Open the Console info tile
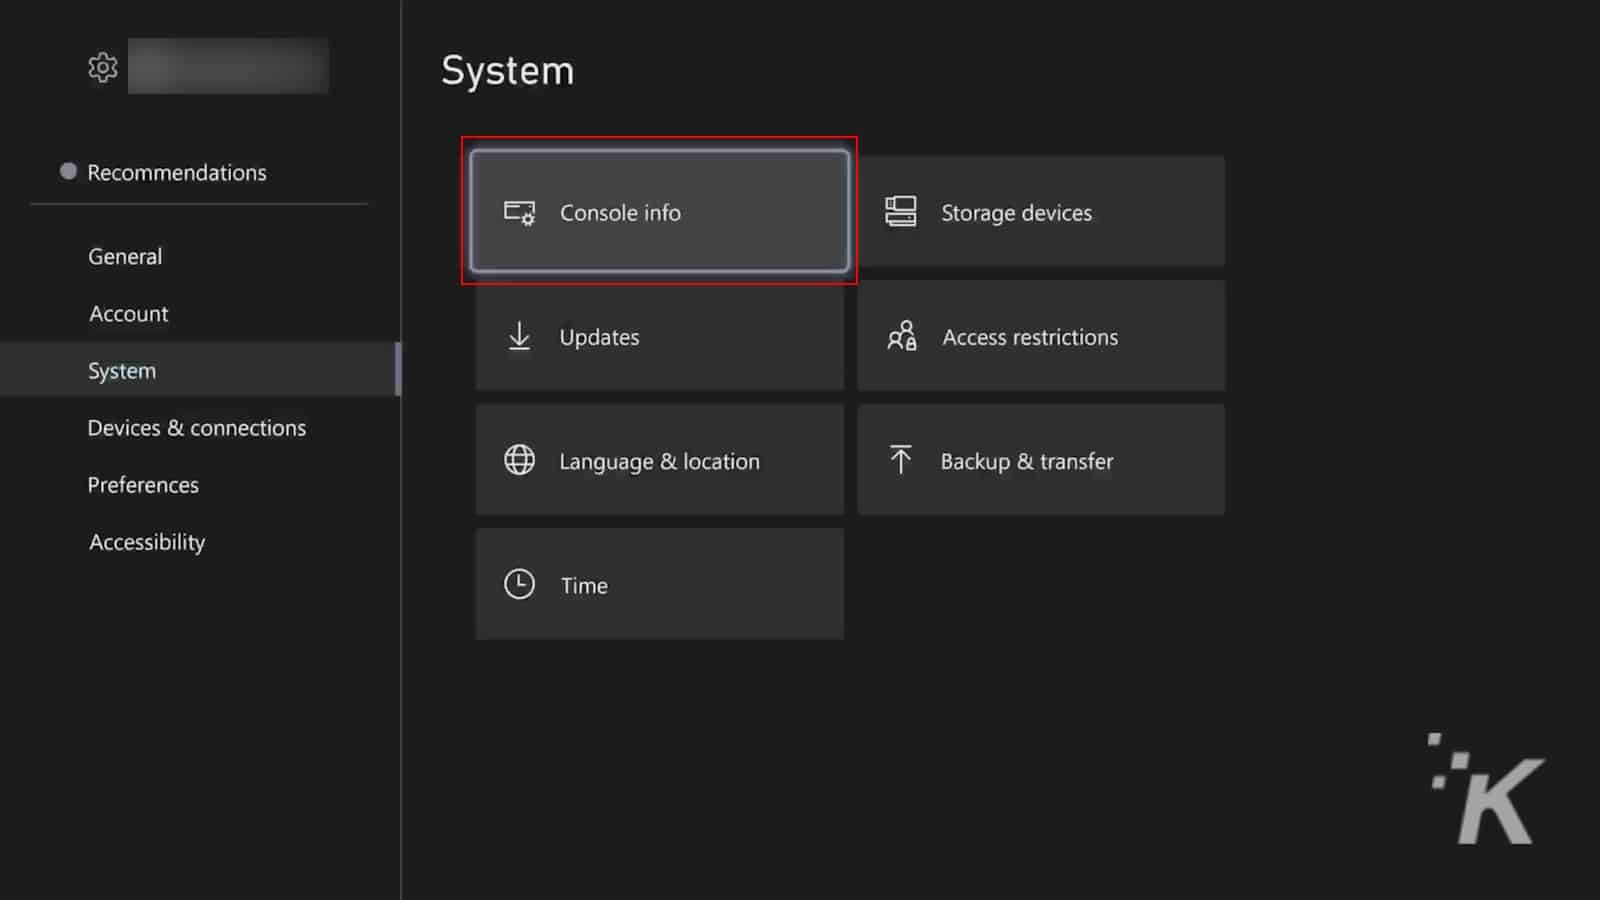Screen dimensions: 1600x900 click(659, 211)
